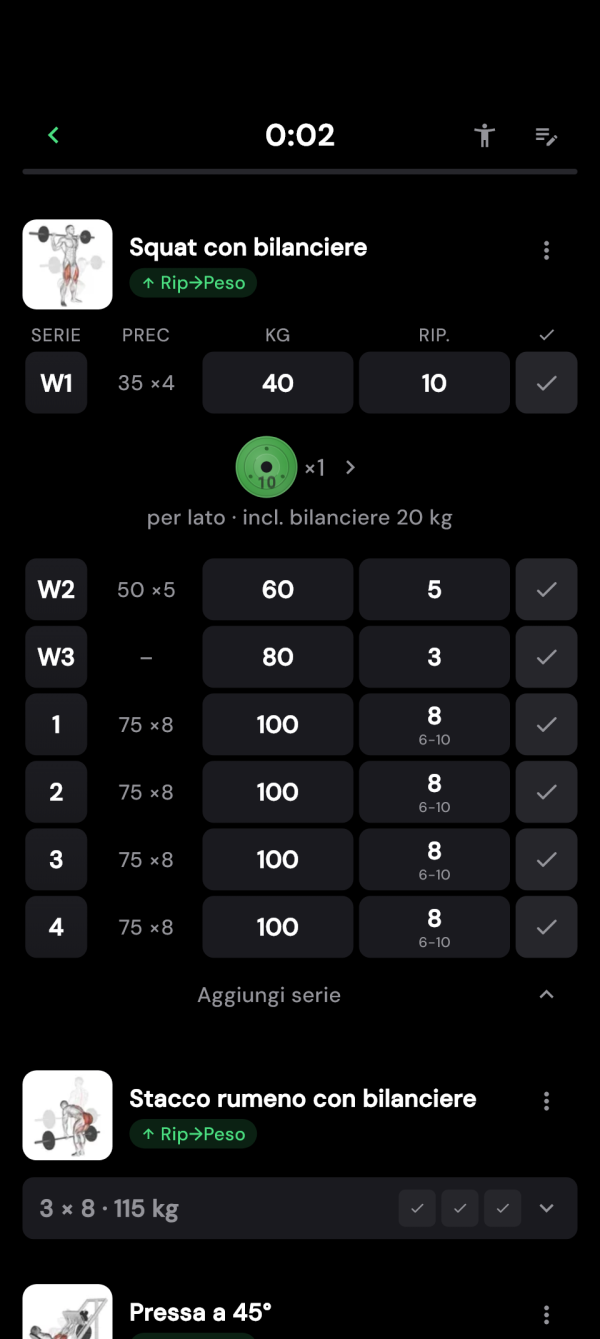Tap Aggiungi serie to add a set
This screenshot has width=600, height=1339.
click(269, 995)
